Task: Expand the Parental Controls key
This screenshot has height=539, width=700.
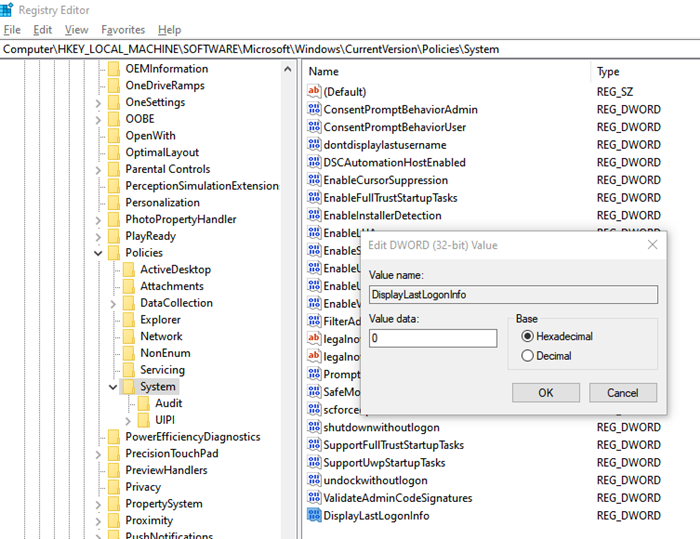Action: point(98,170)
